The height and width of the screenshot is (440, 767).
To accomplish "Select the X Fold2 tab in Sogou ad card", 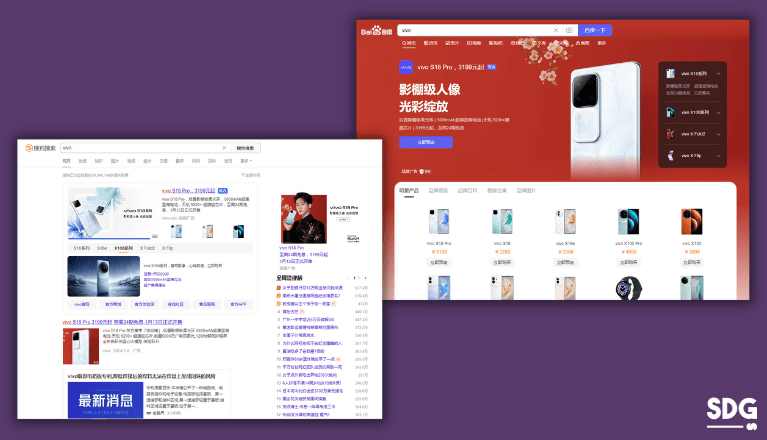I will coord(147,248).
